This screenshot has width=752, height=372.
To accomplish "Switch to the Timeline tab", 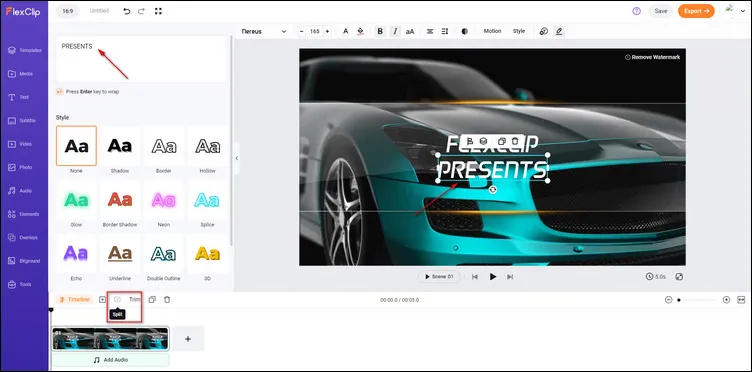I will pos(74,300).
